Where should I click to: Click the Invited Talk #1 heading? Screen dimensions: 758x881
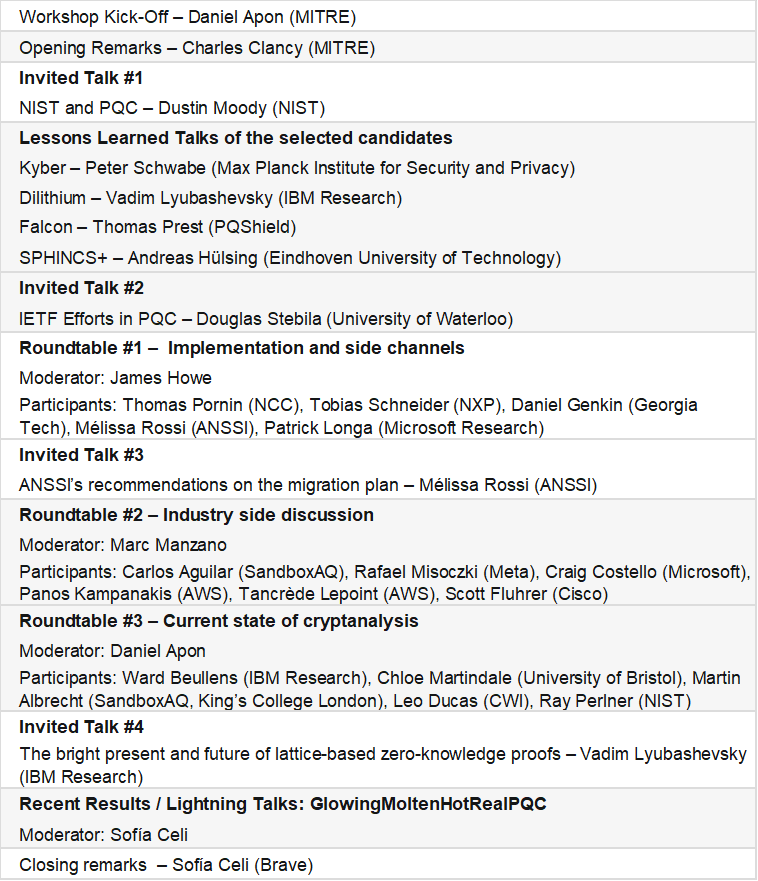(x=81, y=78)
